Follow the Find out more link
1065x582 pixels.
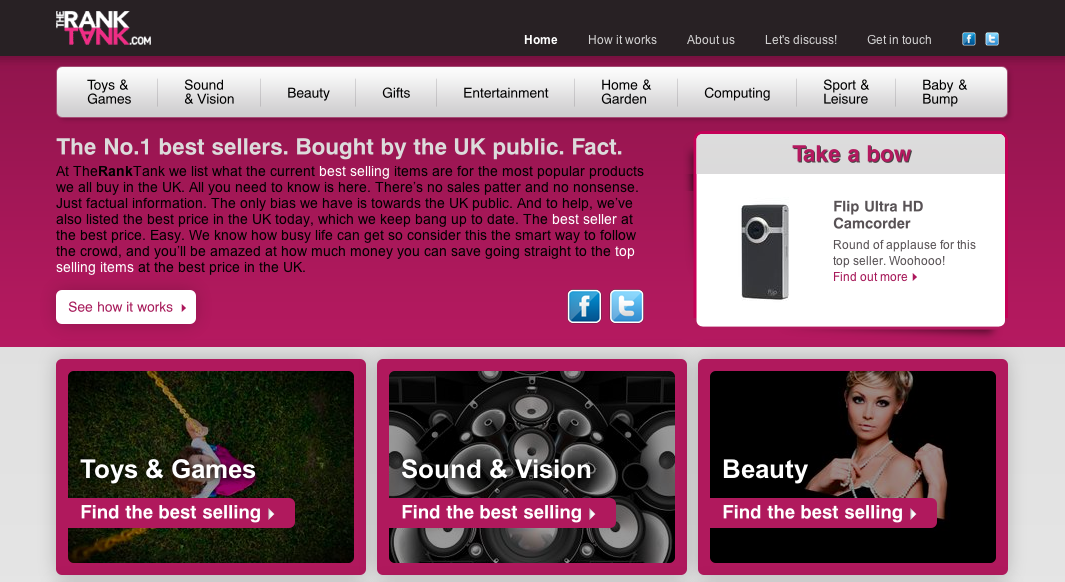point(875,277)
